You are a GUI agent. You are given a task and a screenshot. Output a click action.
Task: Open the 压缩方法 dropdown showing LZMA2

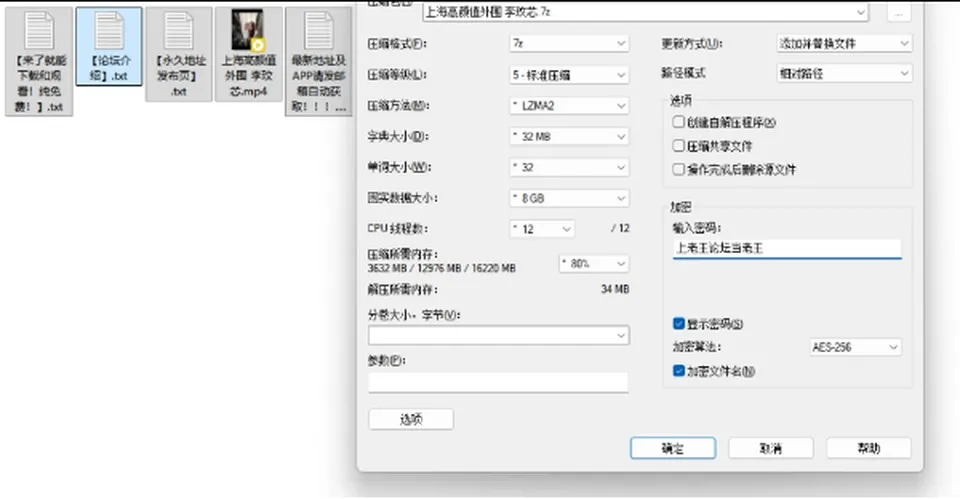pyautogui.click(x=569, y=105)
